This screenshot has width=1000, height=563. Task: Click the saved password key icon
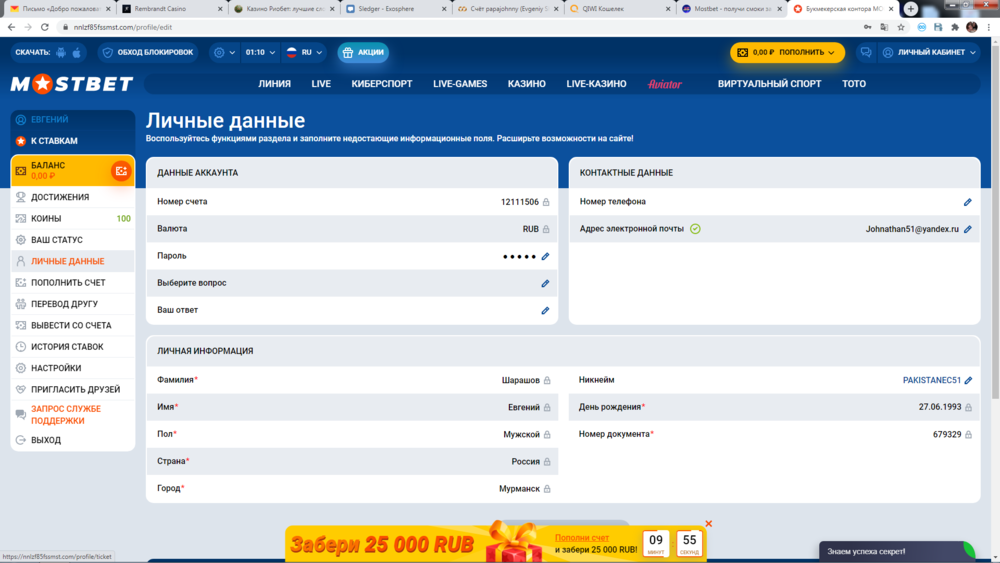(x=867, y=27)
